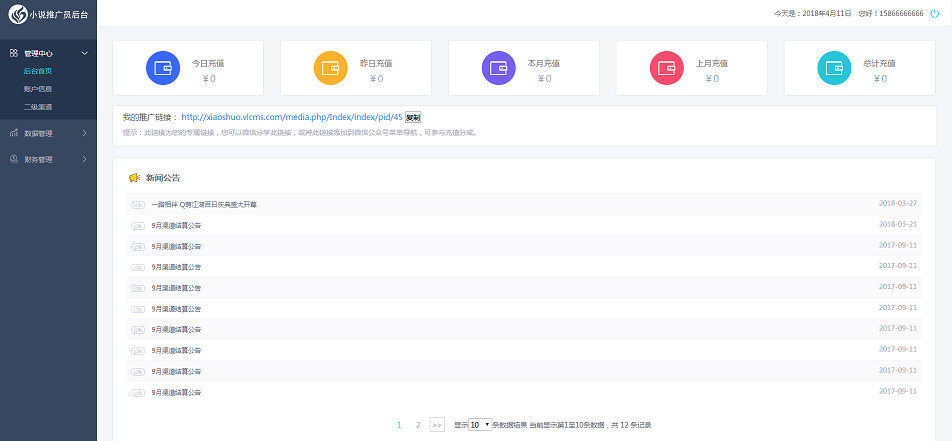Go to page 2 of announcements
The image size is (952, 441).
coord(417,425)
